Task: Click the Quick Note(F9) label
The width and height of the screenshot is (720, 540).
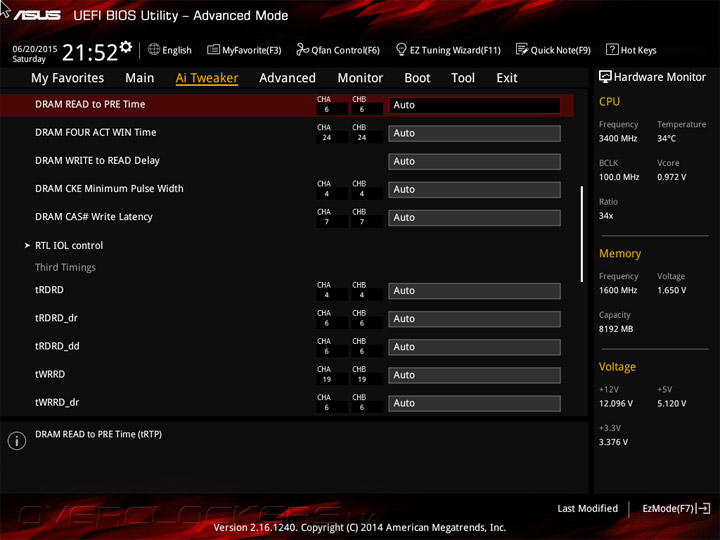Action: 560,50
